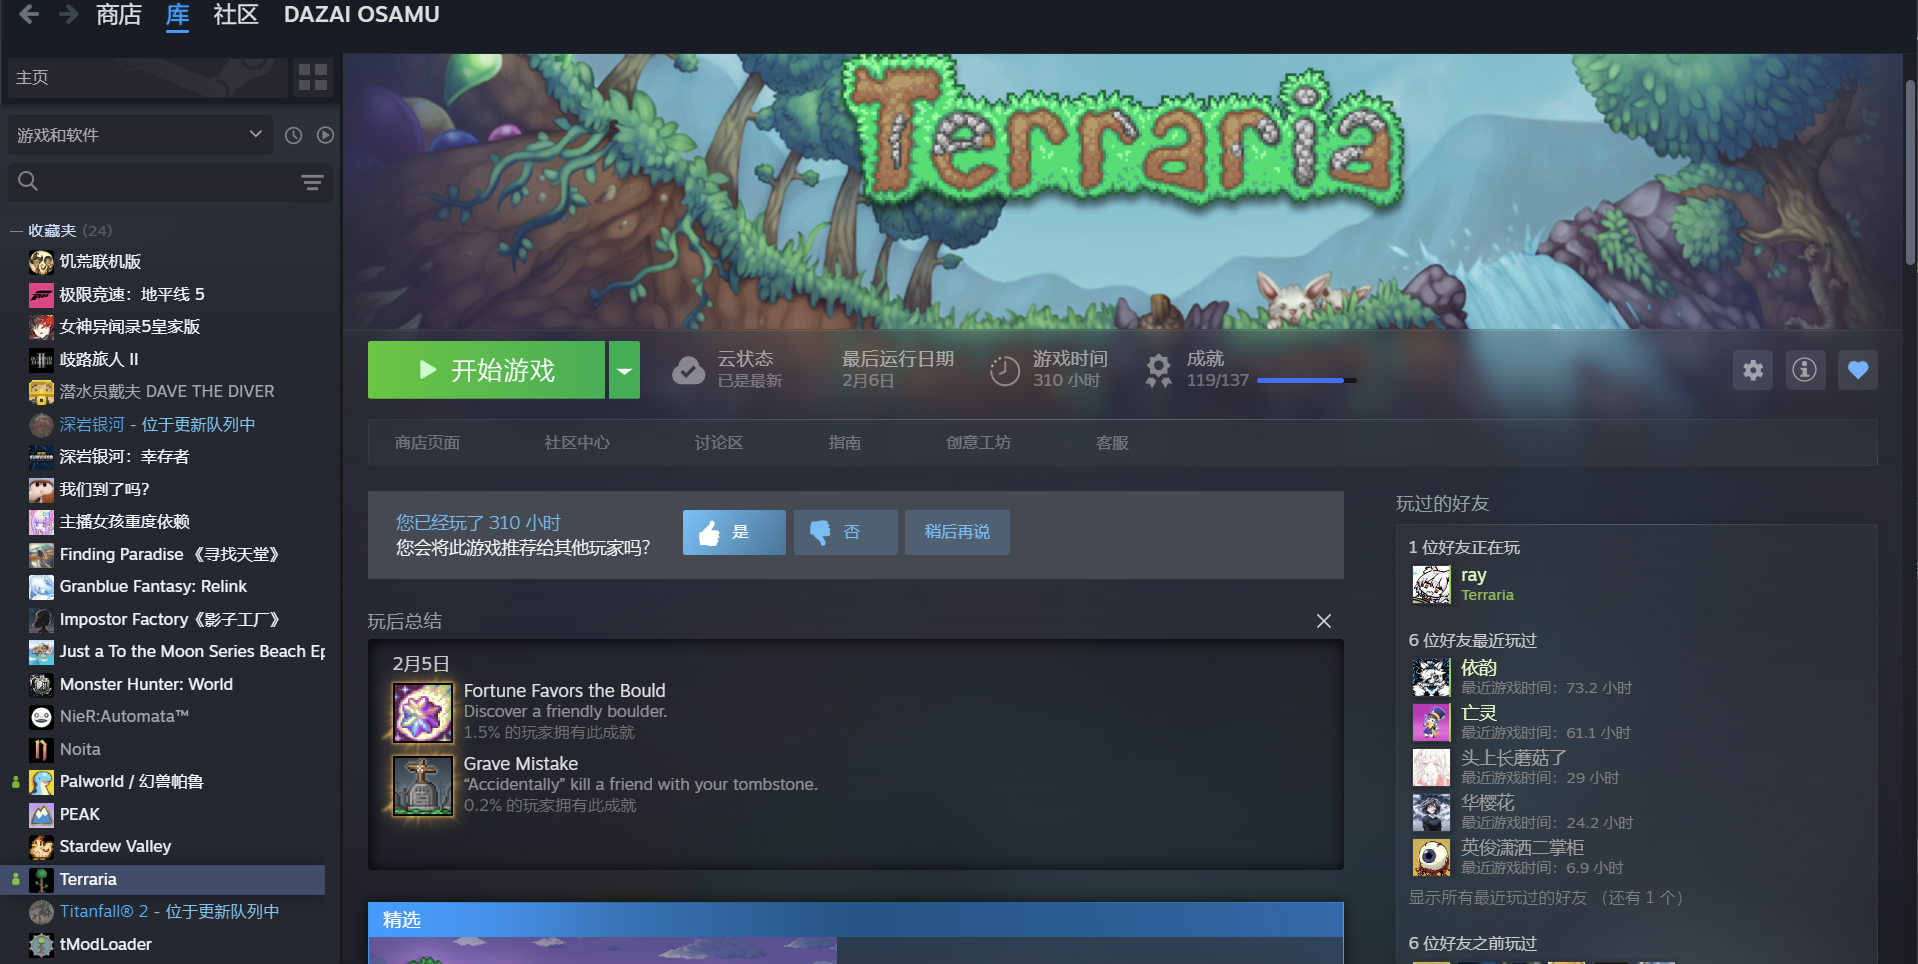Open the 商店 menu in top navigation
Screen dimensions: 1918x964
click(x=118, y=15)
